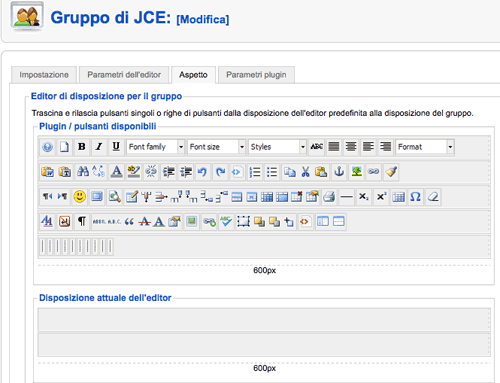Image resolution: width=500 pixels, height=383 pixels.
Task: Open the Impostazione tab
Action: point(44,75)
